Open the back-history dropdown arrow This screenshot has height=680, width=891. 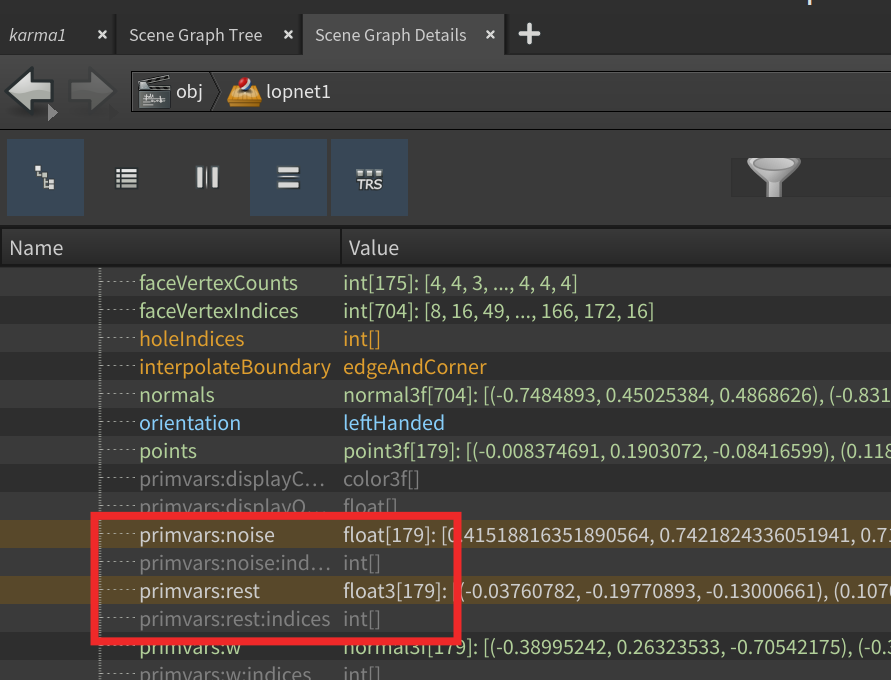(x=52, y=113)
